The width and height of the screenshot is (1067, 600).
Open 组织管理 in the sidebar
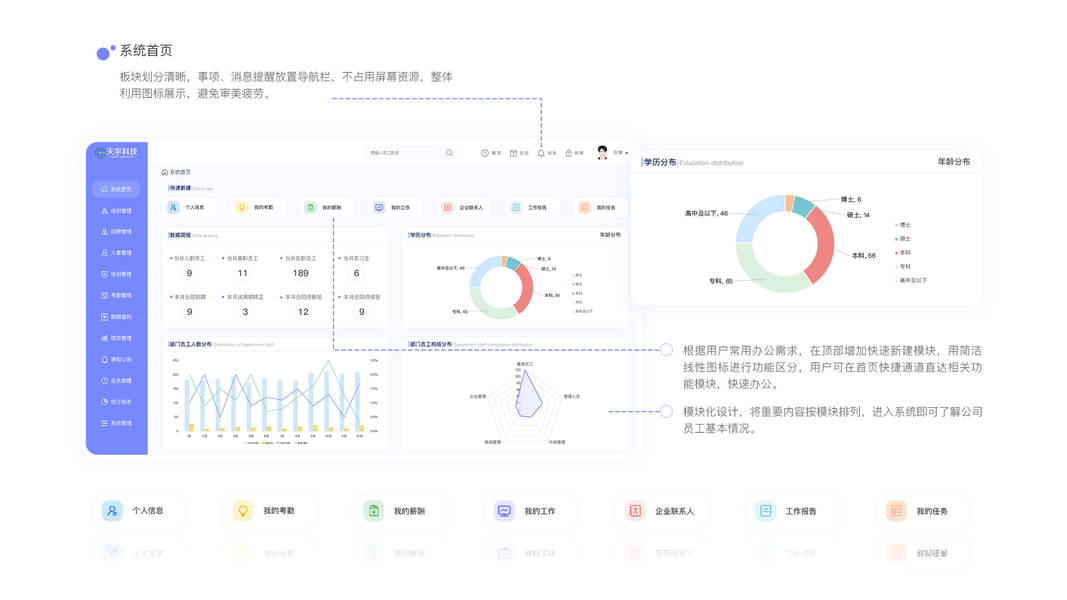point(116,211)
